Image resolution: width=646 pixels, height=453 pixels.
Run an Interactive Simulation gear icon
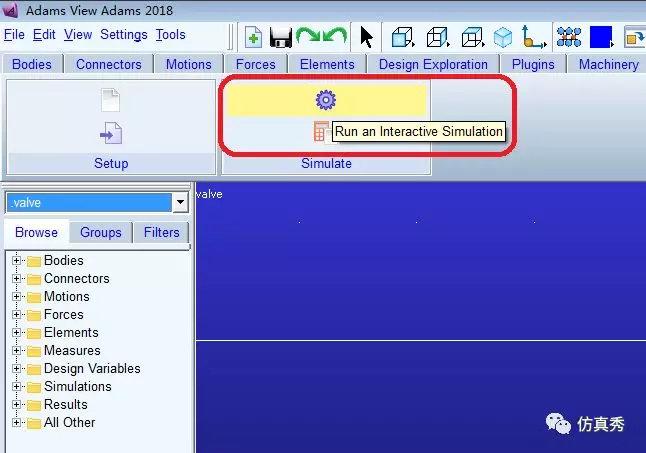click(325, 100)
